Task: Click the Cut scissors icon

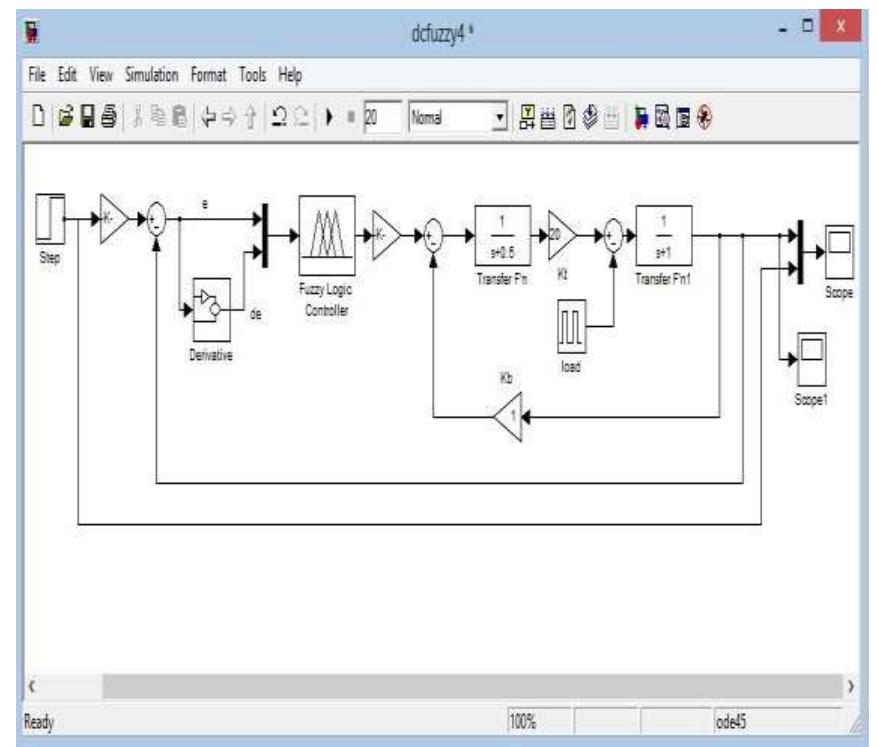Action: [137, 117]
